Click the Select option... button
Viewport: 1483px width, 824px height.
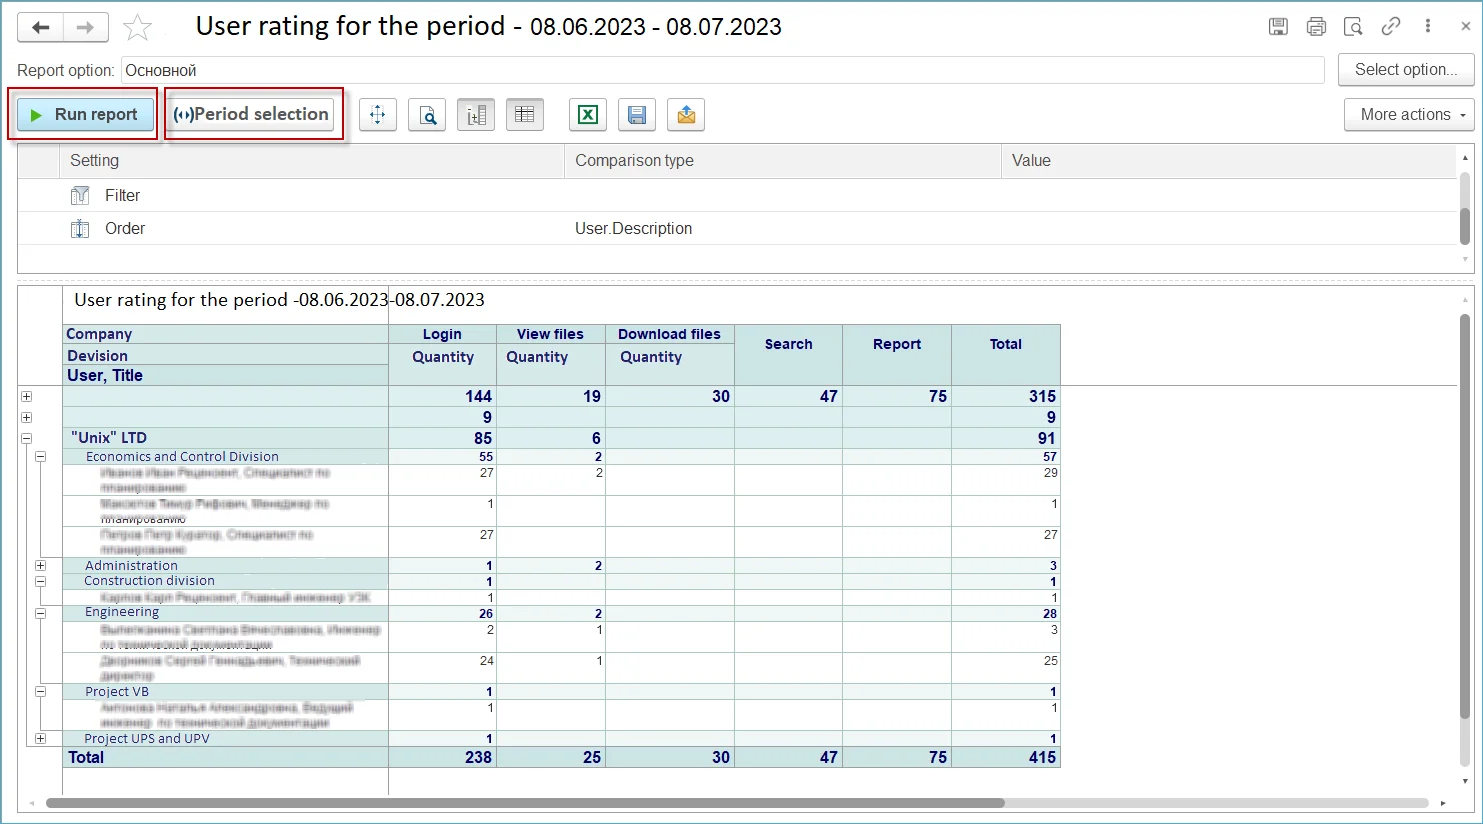coord(1405,70)
